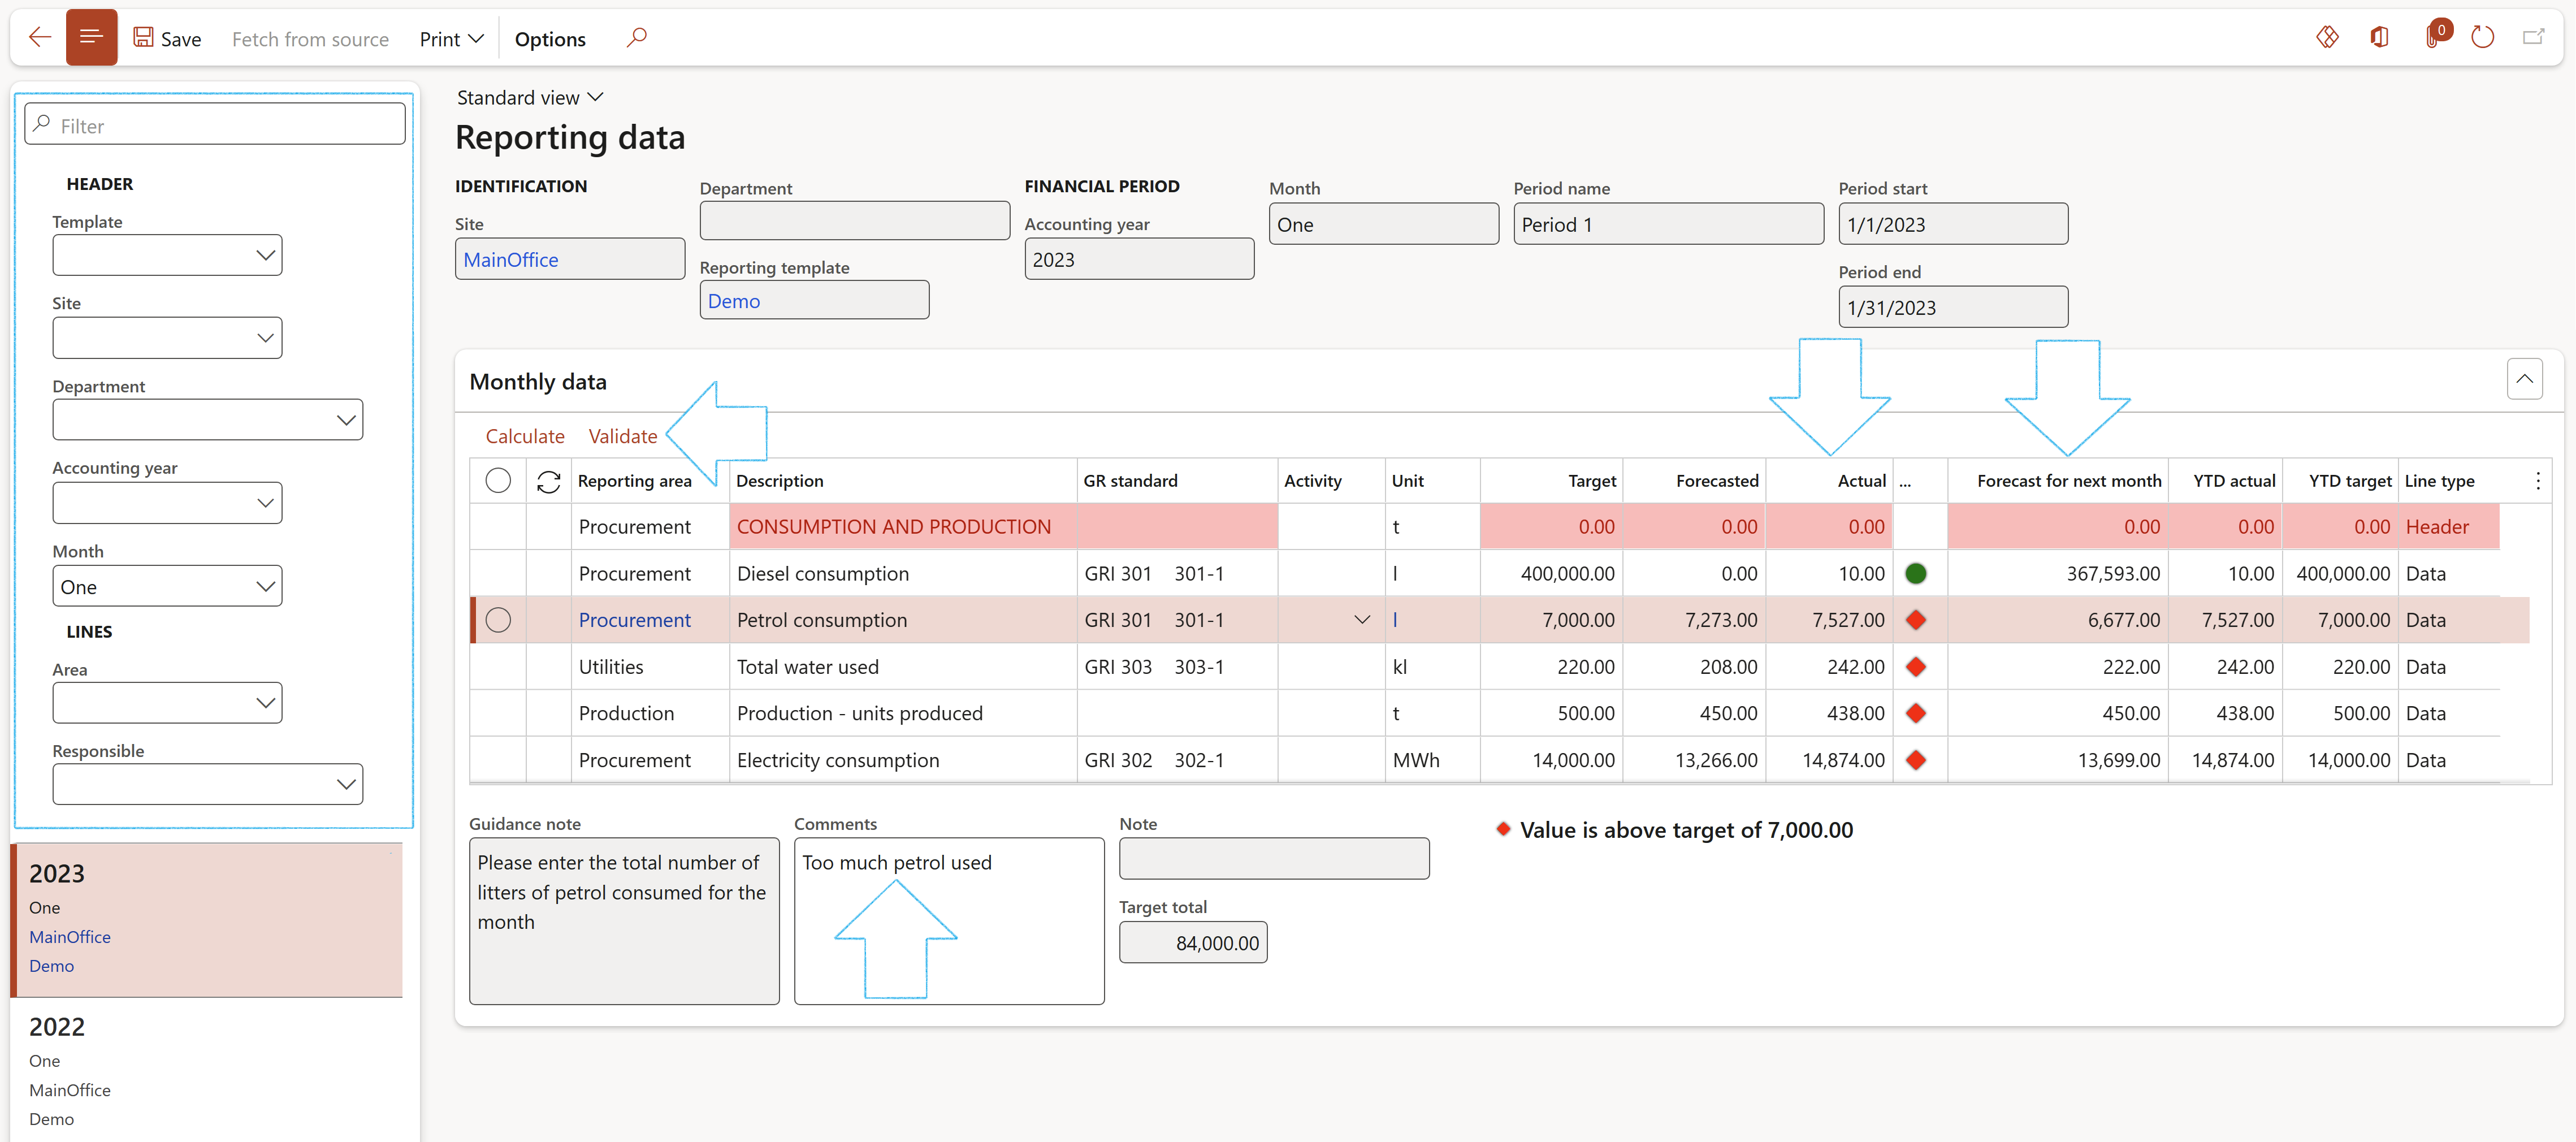Sort by the Actual column header
The height and width of the screenshot is (1142, 2576).
point(1829,481)
